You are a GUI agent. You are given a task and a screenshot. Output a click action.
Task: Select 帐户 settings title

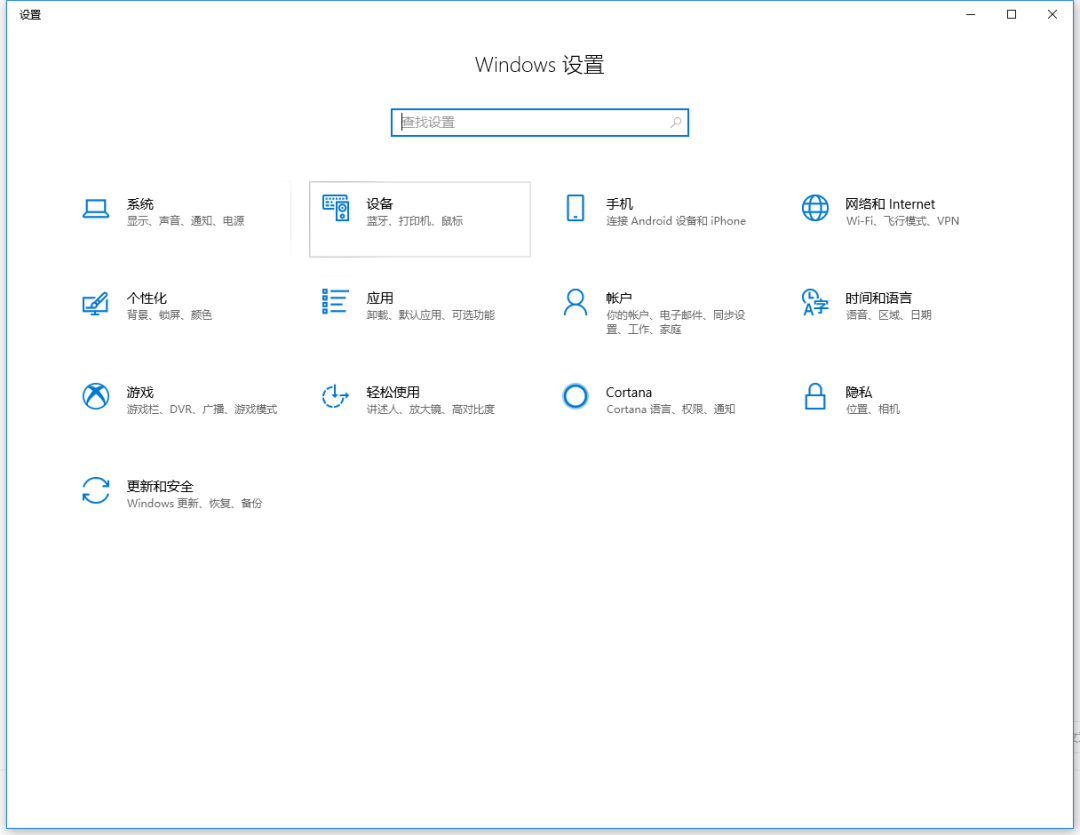pyautogui.click(x=619, y=298)
